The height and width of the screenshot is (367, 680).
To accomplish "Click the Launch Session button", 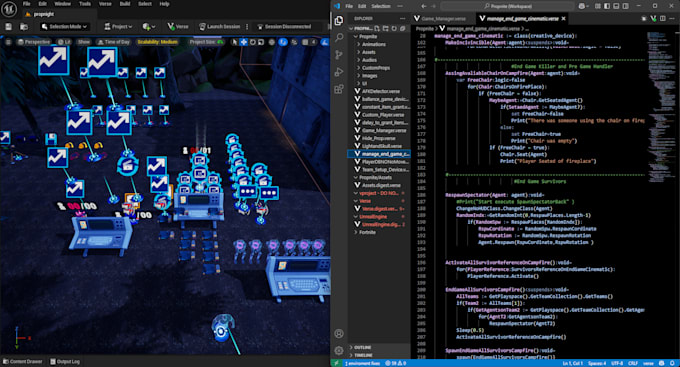I will 219,26.
